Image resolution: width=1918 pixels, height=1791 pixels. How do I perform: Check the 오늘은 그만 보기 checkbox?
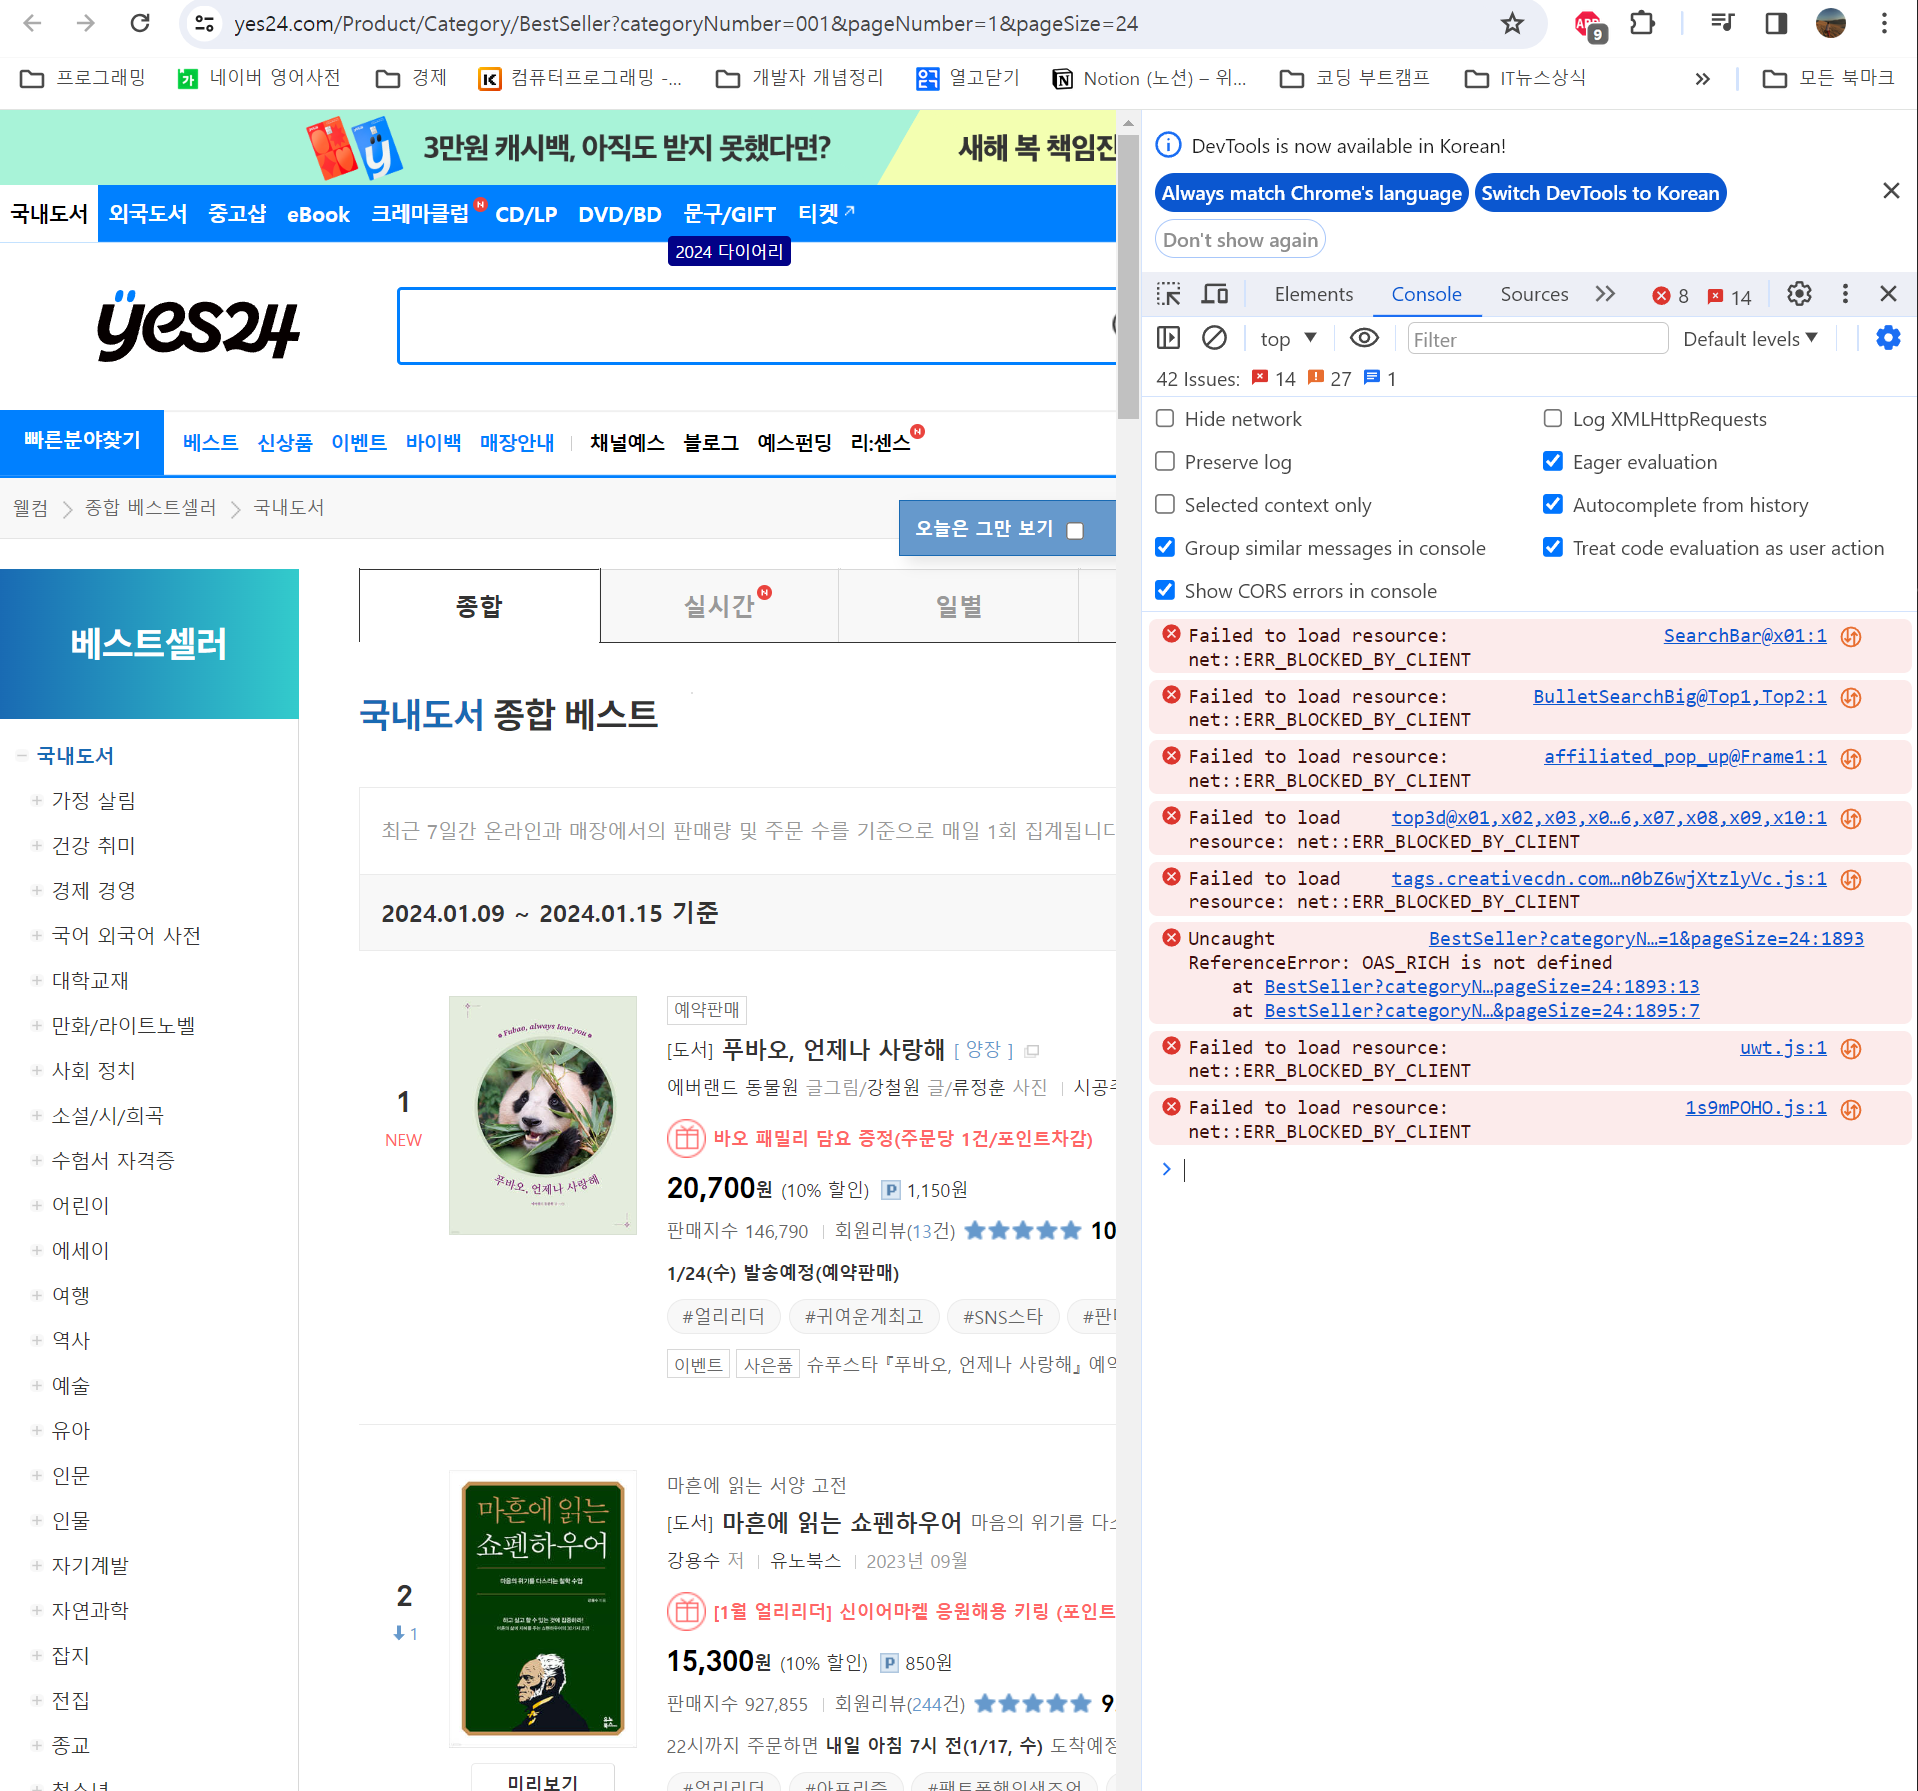[x=1075, y=530]
